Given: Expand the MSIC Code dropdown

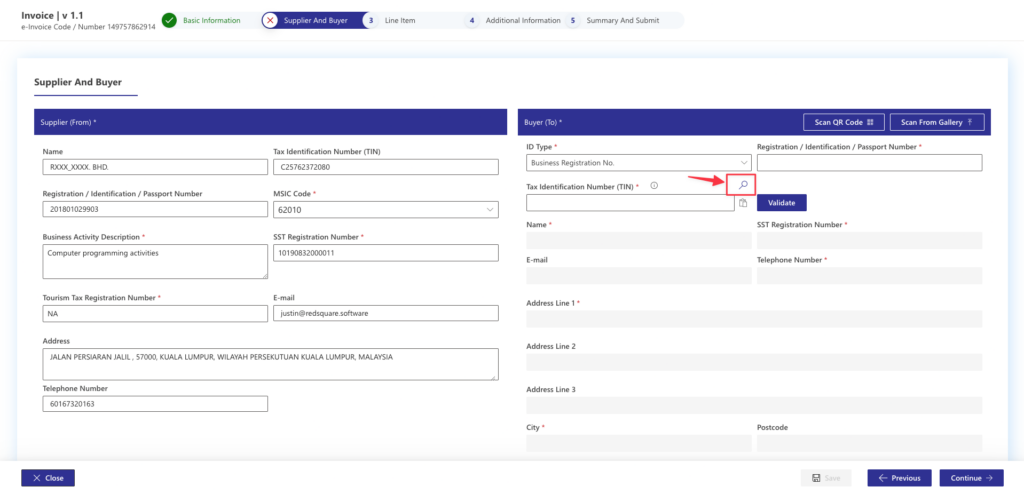Looking at the screenshot, I should tap(385, 210).
